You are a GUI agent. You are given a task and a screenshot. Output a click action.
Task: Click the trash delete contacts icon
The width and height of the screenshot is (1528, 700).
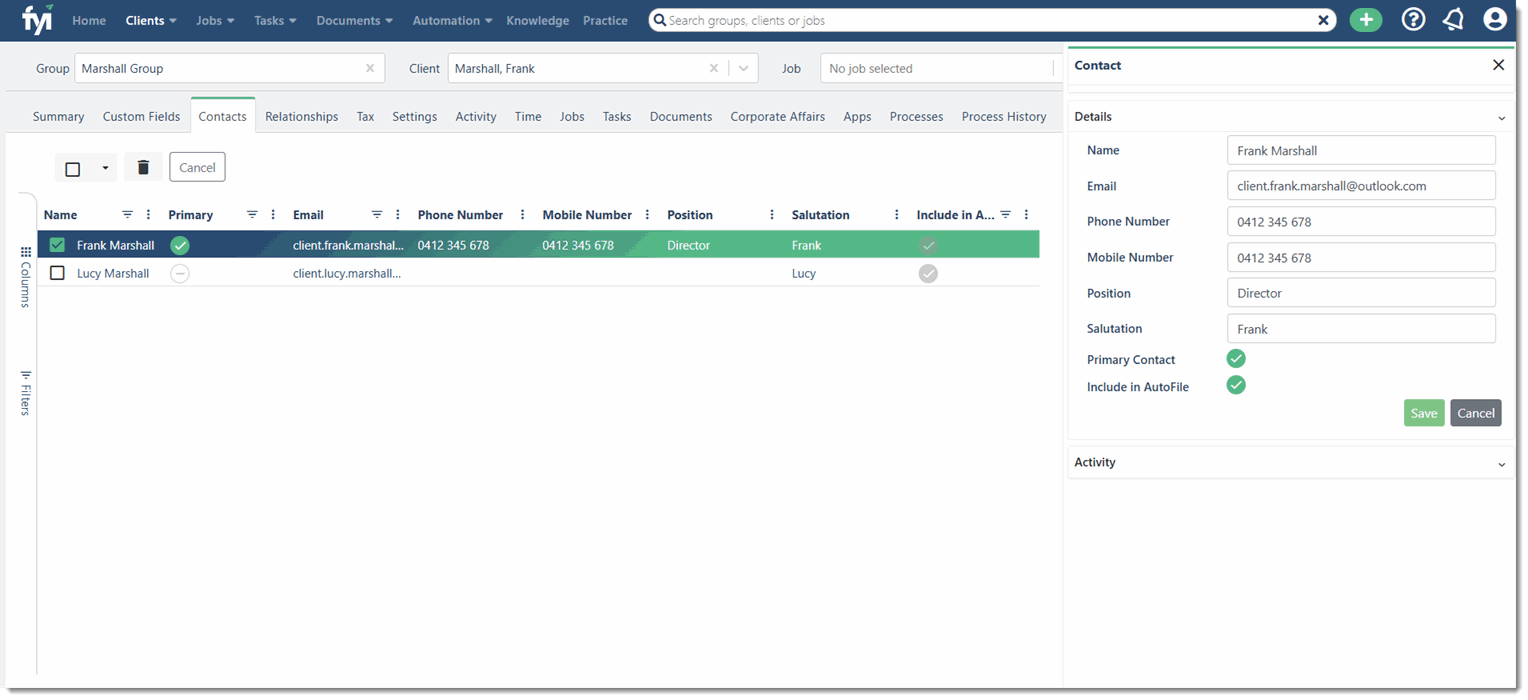tap(143, 167)
